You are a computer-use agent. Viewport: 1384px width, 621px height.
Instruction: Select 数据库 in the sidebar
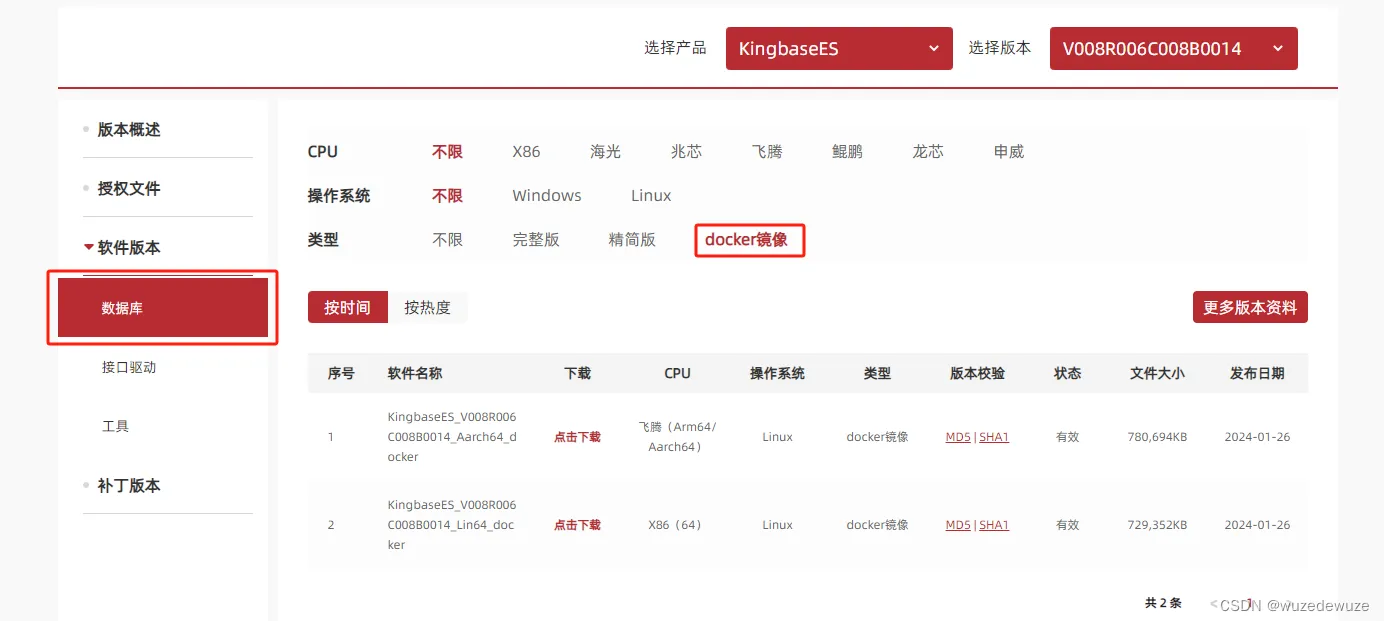pos(163,308)
